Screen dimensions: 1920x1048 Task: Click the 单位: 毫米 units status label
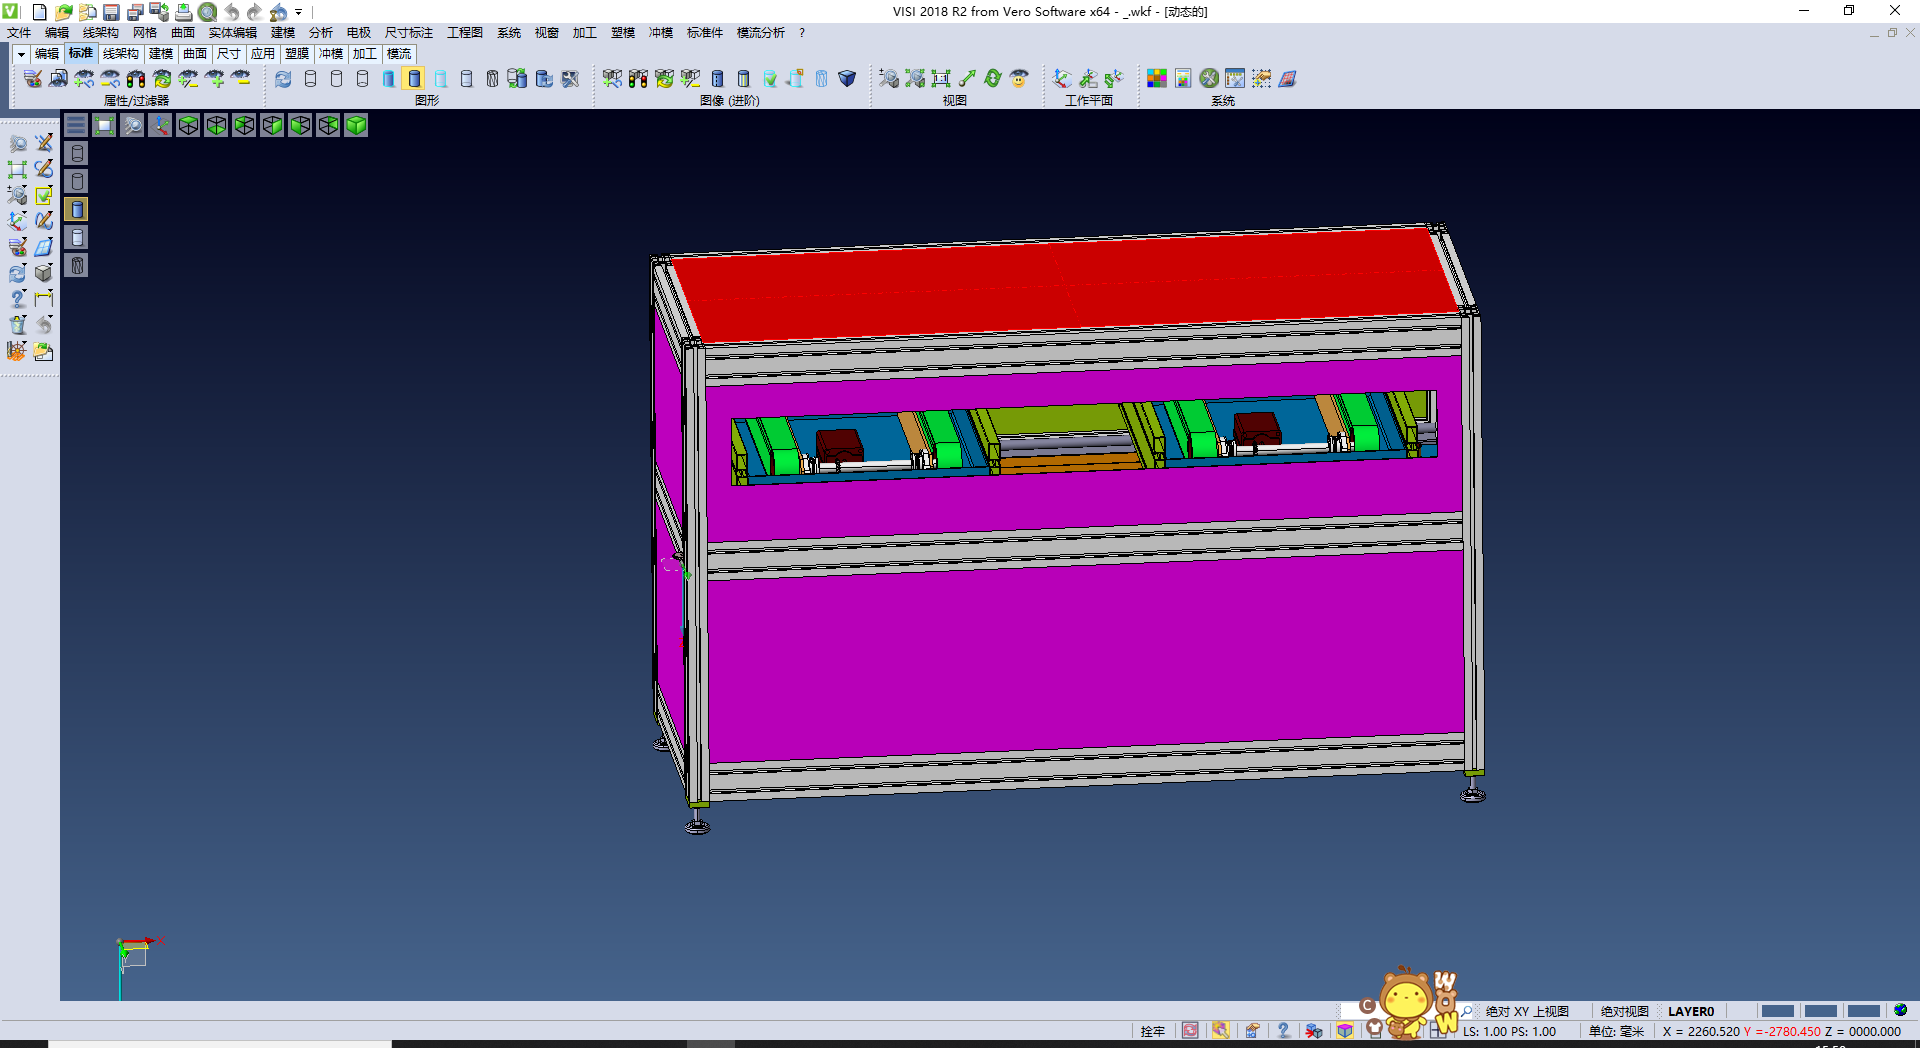1616,1031
